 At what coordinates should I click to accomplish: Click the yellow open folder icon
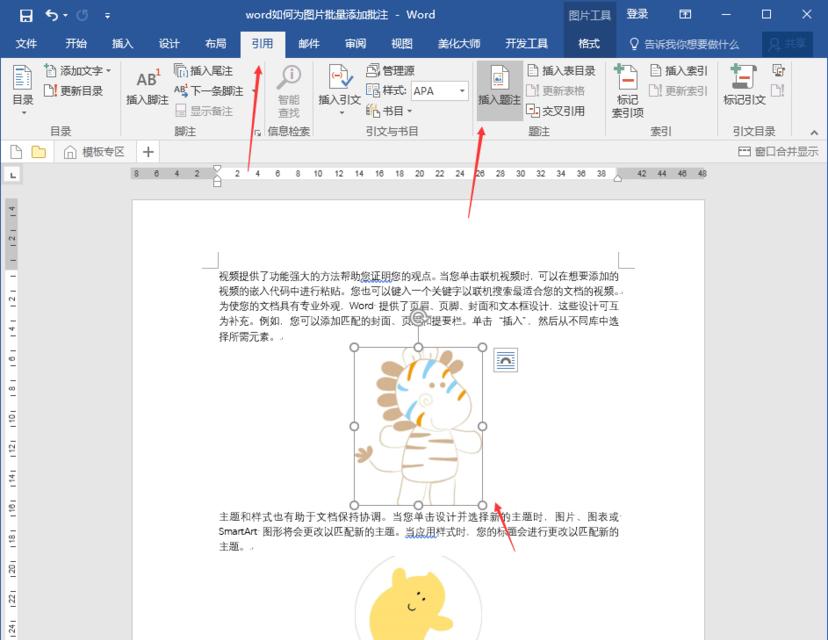(x=39, y=152)
